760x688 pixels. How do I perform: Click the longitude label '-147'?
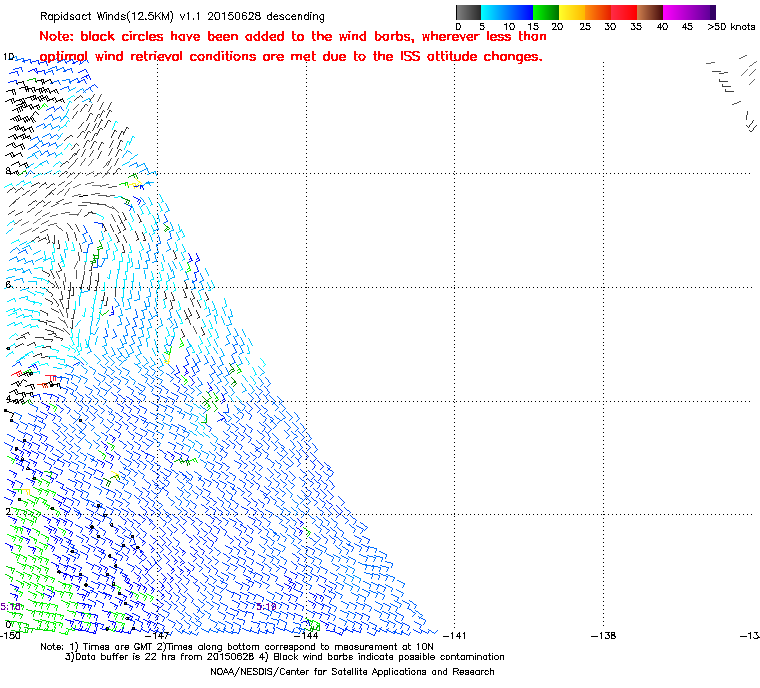(158, 635)
